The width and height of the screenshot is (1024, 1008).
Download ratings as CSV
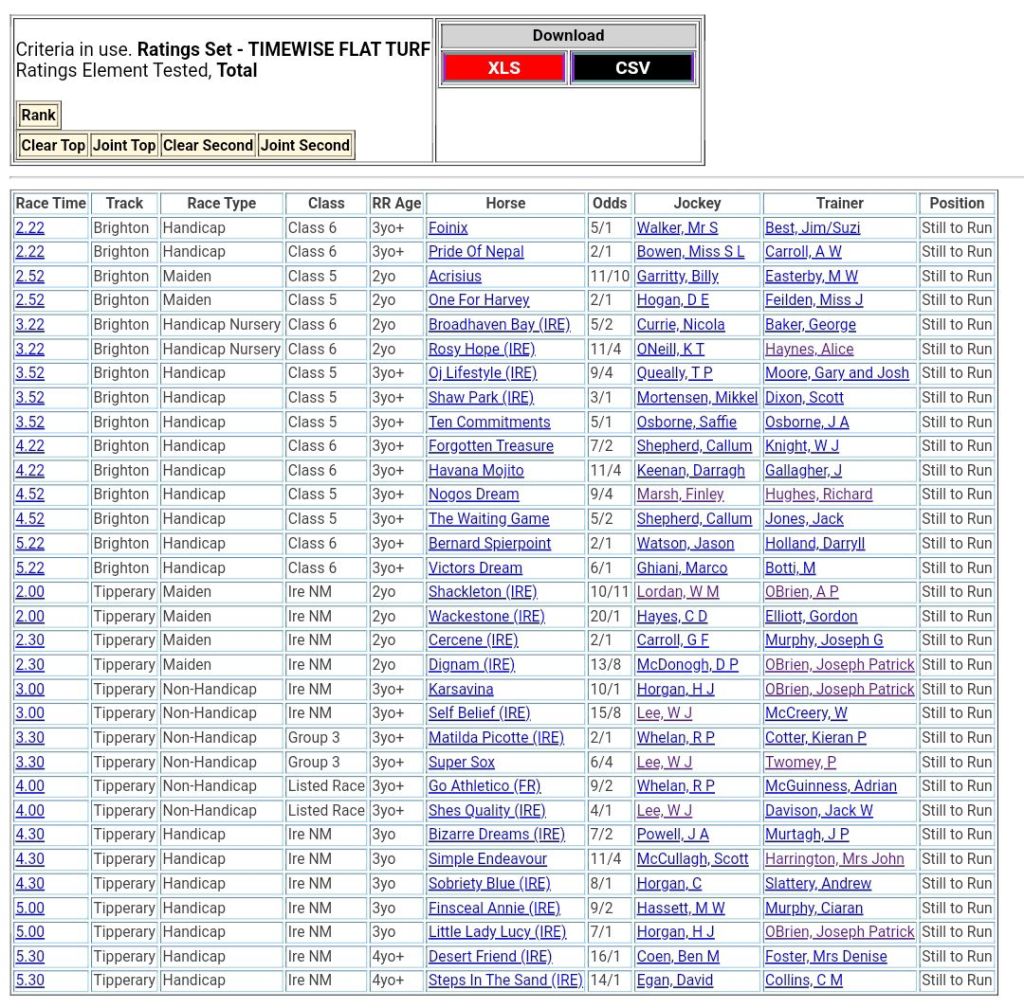632,68
